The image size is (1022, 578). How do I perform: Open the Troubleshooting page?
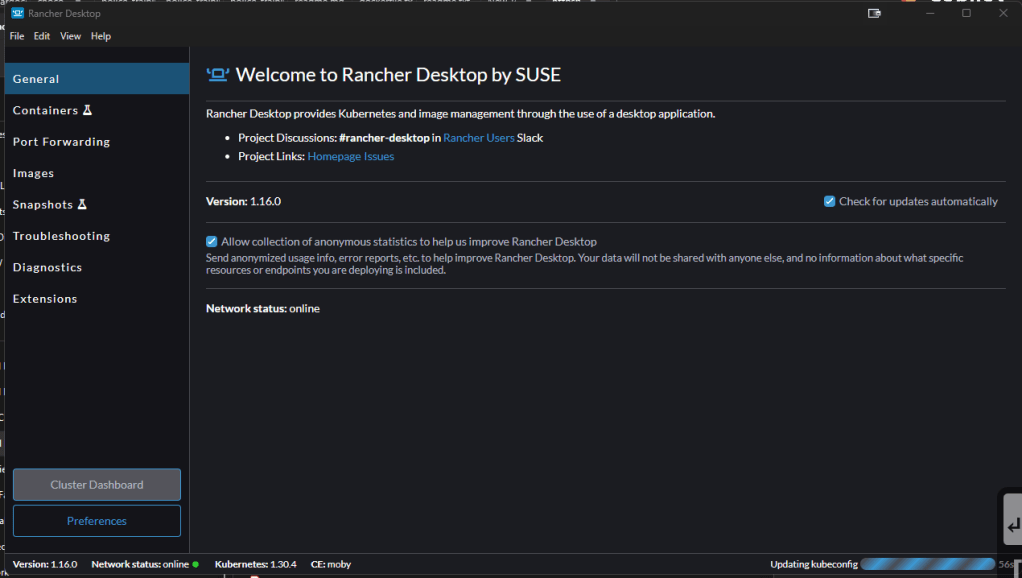(x=97, y=235)
